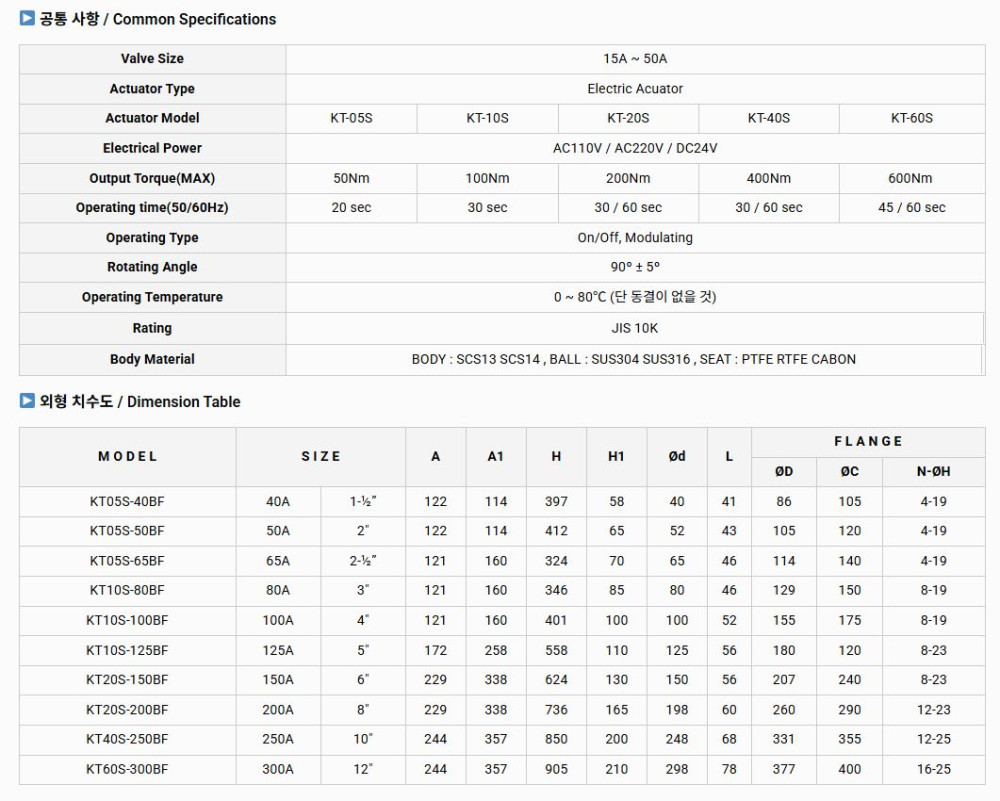
Task: Click the N-ØH flange column header
Action: [x=933, y=471]
